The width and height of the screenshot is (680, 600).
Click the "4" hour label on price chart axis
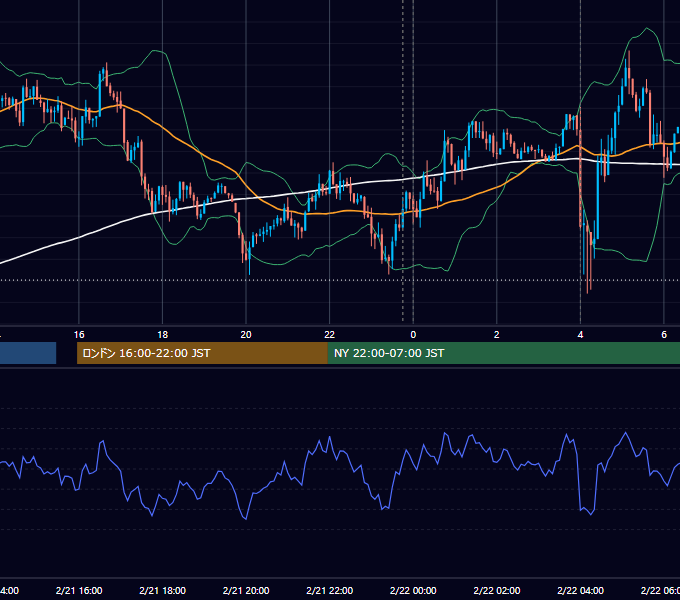tap(580, 335)
